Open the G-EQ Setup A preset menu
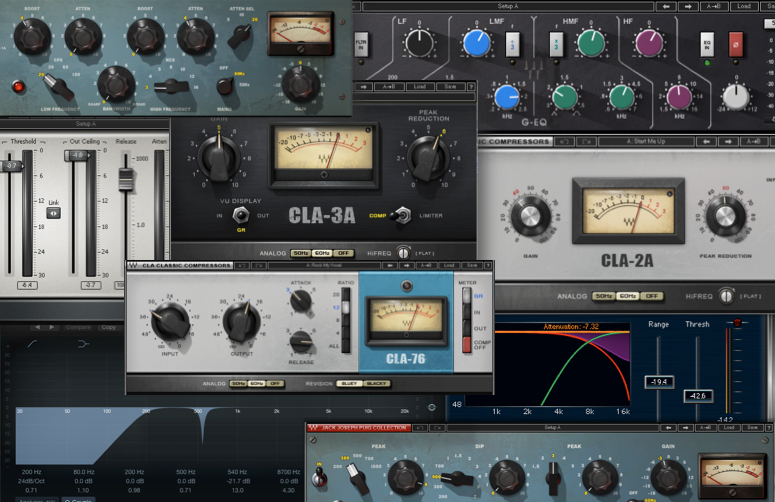Image resolution: width=775 pixels, height=502 pixels. click(507, 6)
